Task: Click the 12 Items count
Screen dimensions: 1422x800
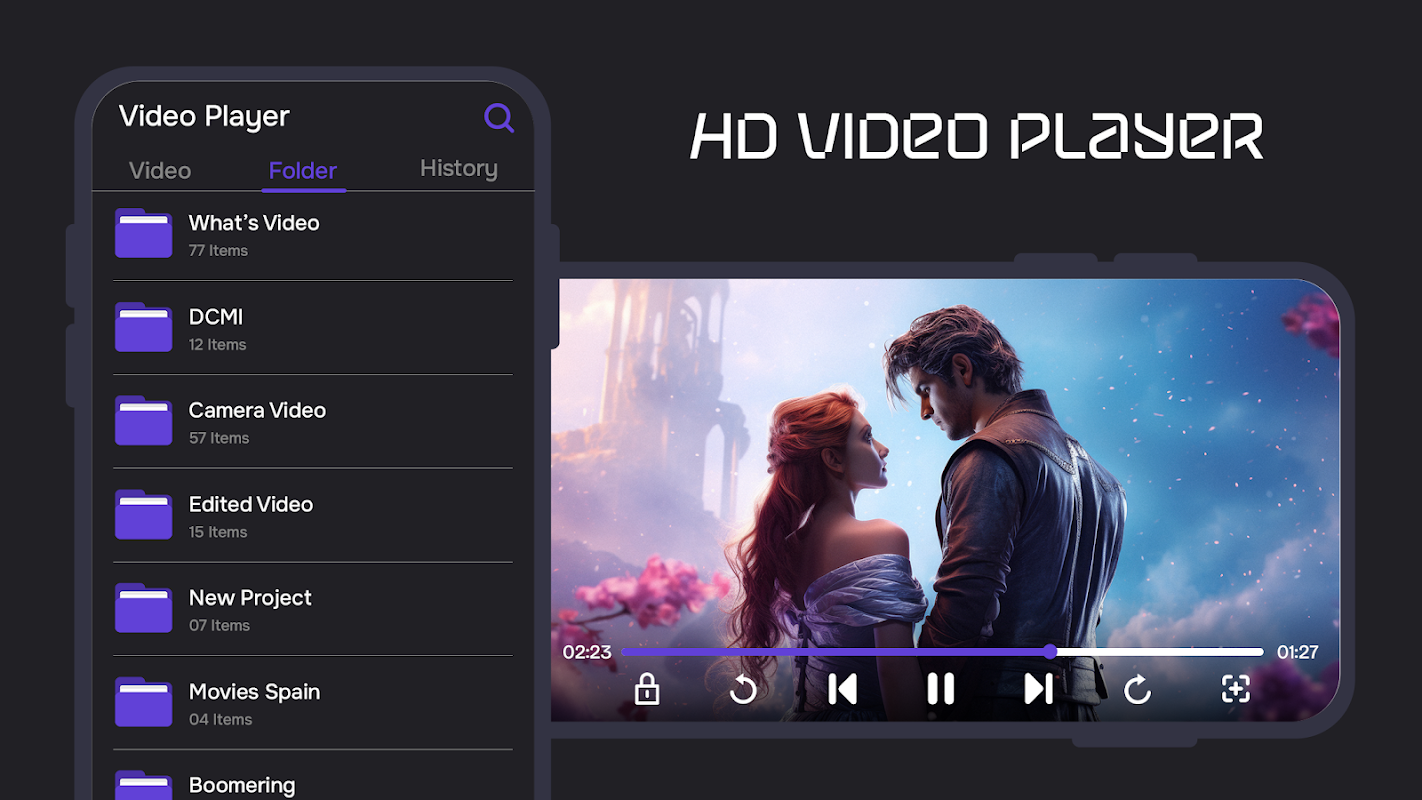Action: click(x=217, y=345)
